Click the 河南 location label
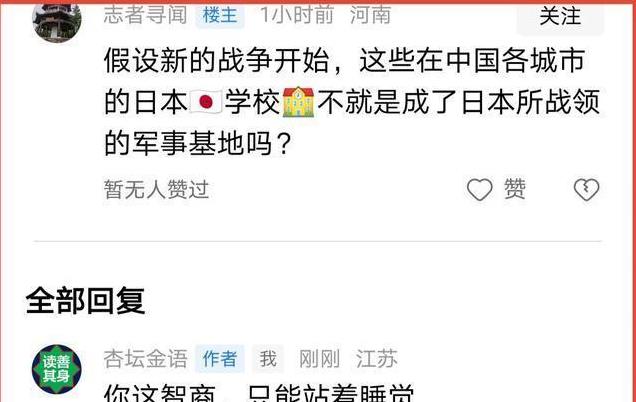This screenshot has width=636, height=402. tap(370, 15)
